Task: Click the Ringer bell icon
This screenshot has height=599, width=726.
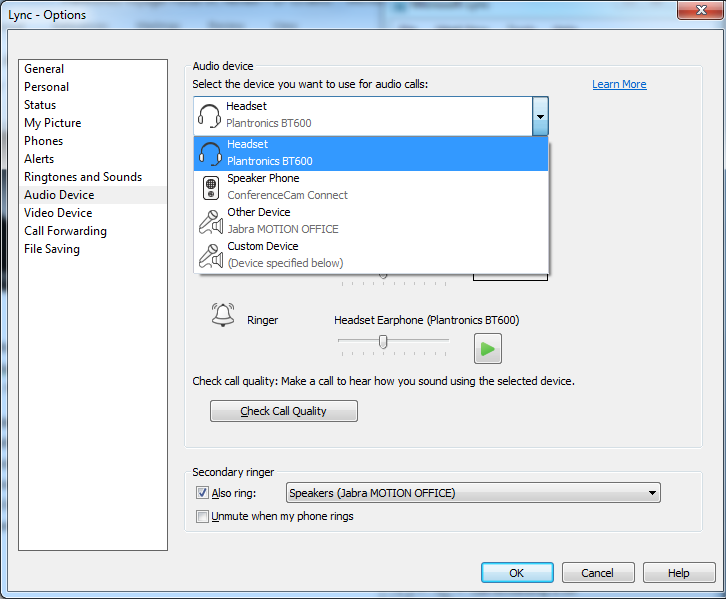Action: point(223,315)
